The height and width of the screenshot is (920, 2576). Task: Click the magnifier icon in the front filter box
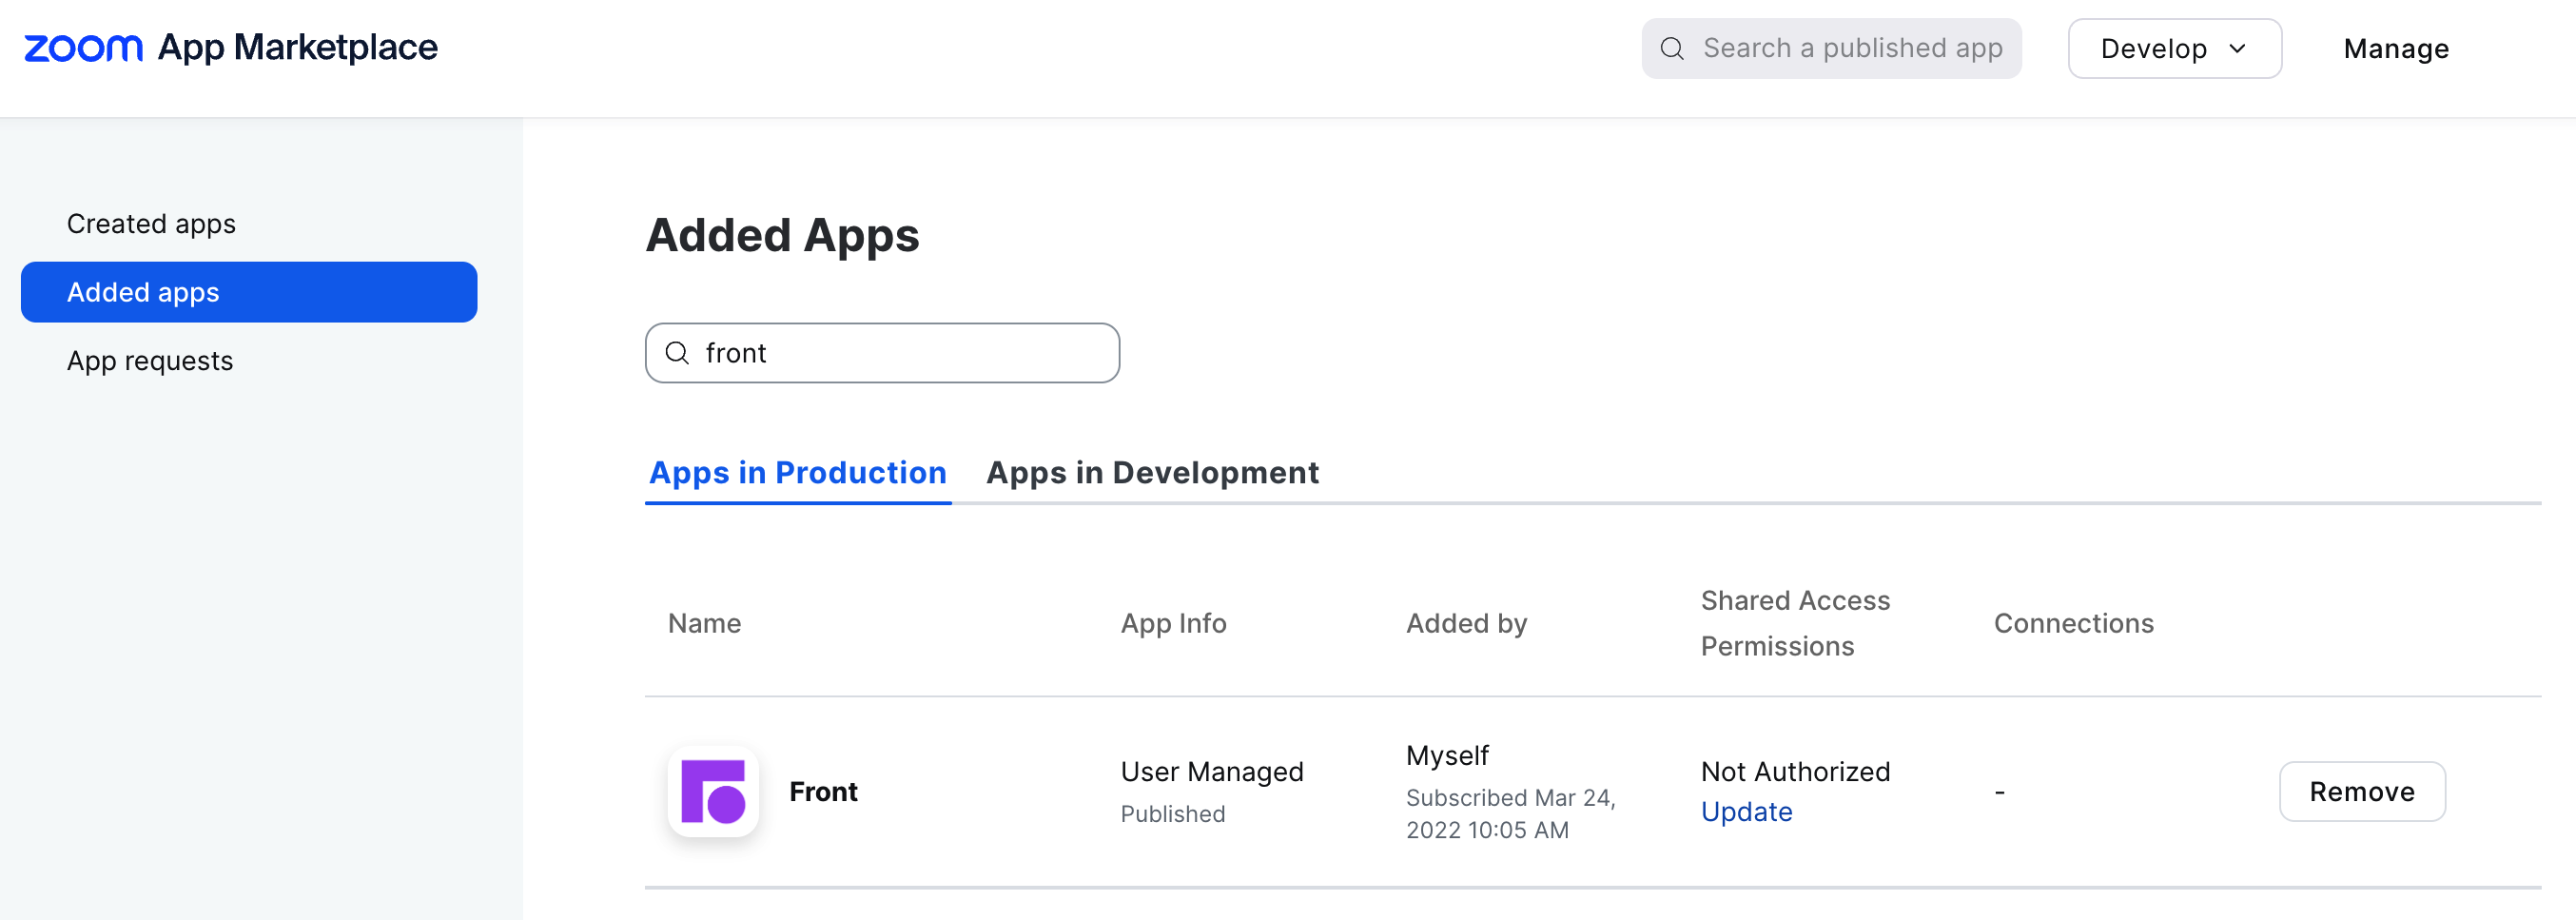tap(677, 353)
